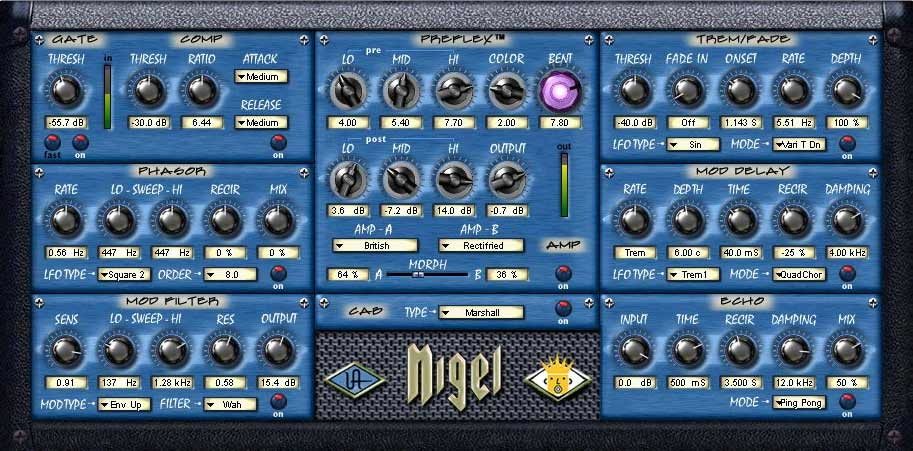
Task: Click the Trem/Fade DEPTH knob
Action: [x=847, y=91]
